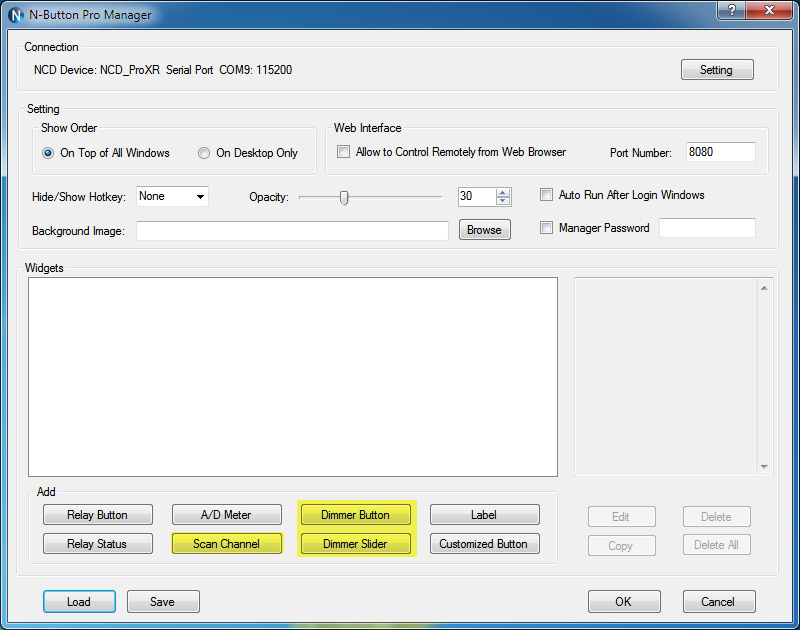Add a Dimmer Button widget
Image resolution: width=800 pixels, height=630 pixels.
[356, 515]
